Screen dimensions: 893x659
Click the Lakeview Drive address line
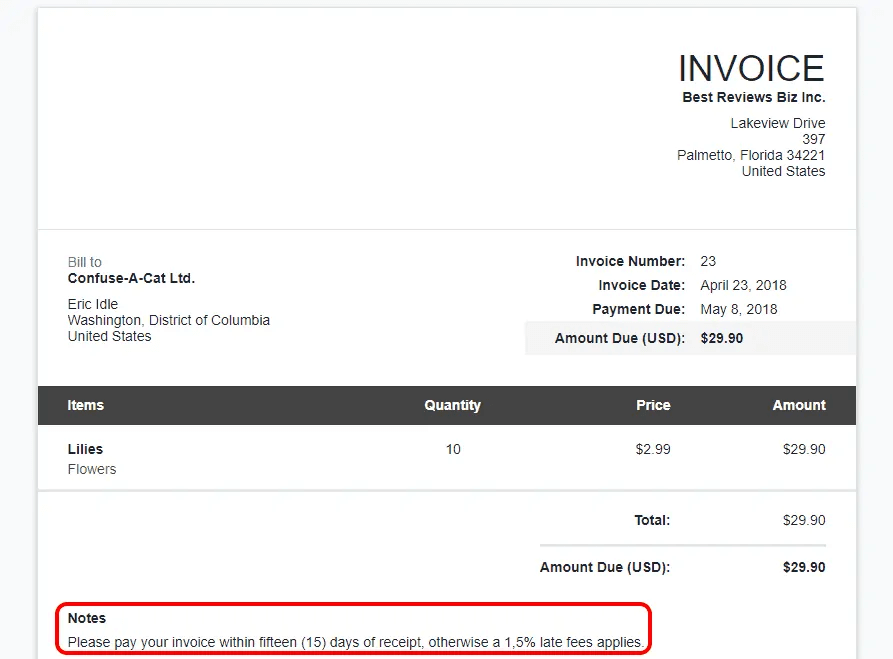[777, 123]
